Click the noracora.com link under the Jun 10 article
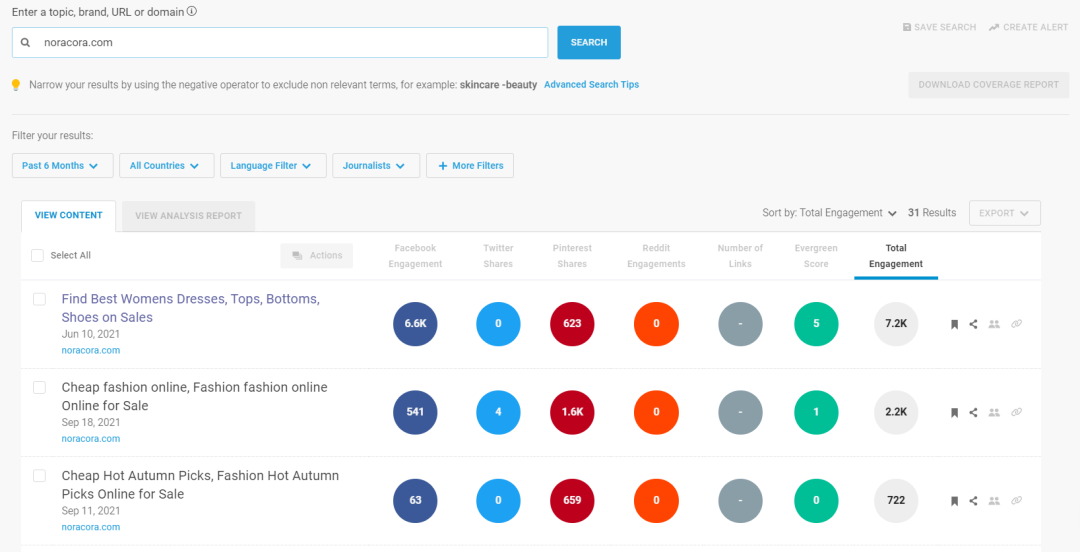Image resolution: width=1080 pixels, height=552 pixels. click(91, 350)
